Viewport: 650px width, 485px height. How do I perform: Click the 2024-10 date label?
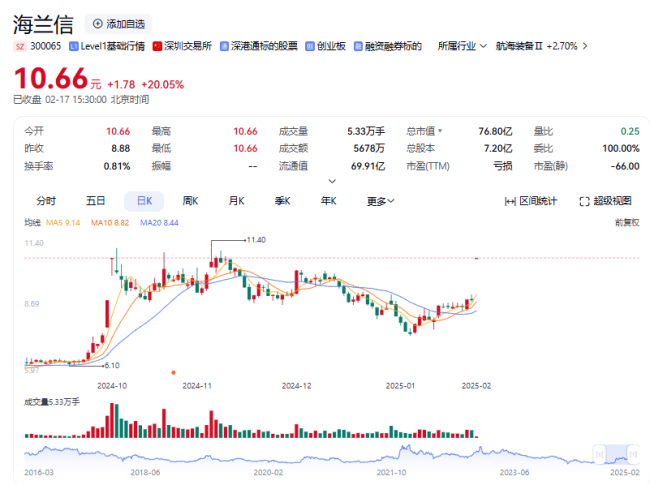pos(112,386)
